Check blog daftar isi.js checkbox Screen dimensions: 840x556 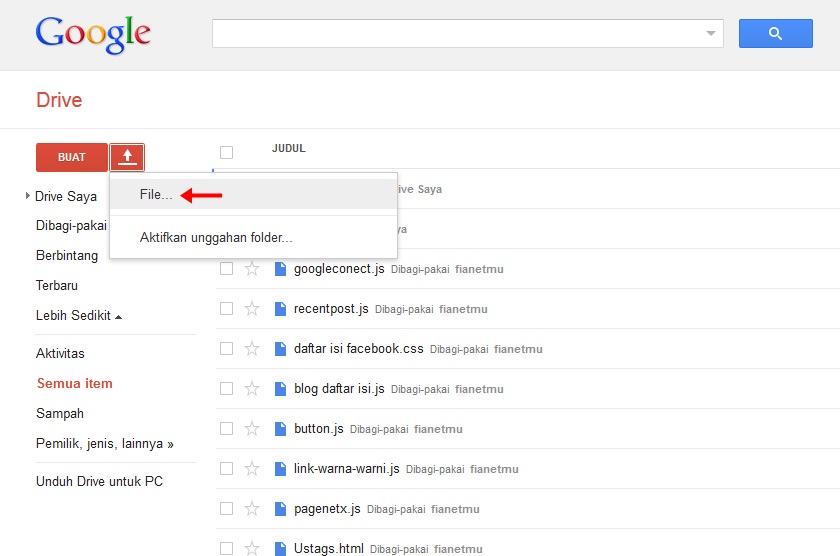[x=227, y=388]
